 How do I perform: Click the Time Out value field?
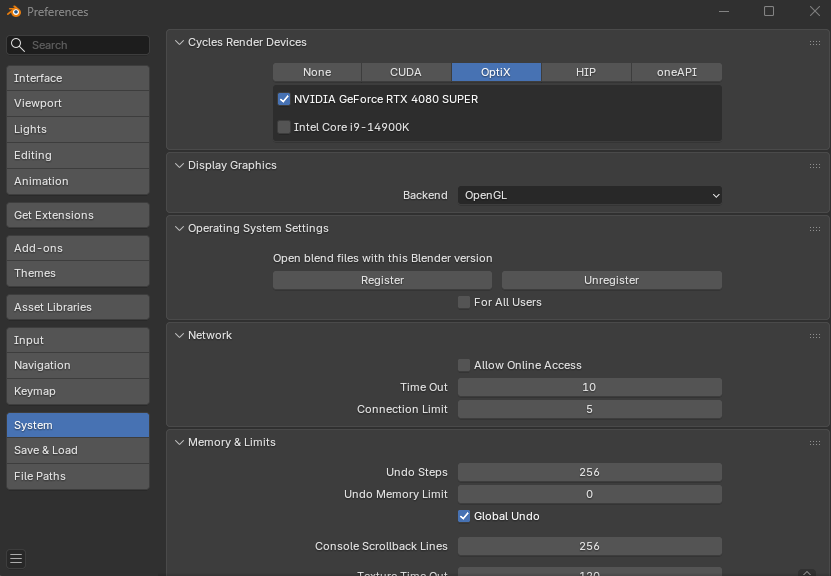click(589, 387)
